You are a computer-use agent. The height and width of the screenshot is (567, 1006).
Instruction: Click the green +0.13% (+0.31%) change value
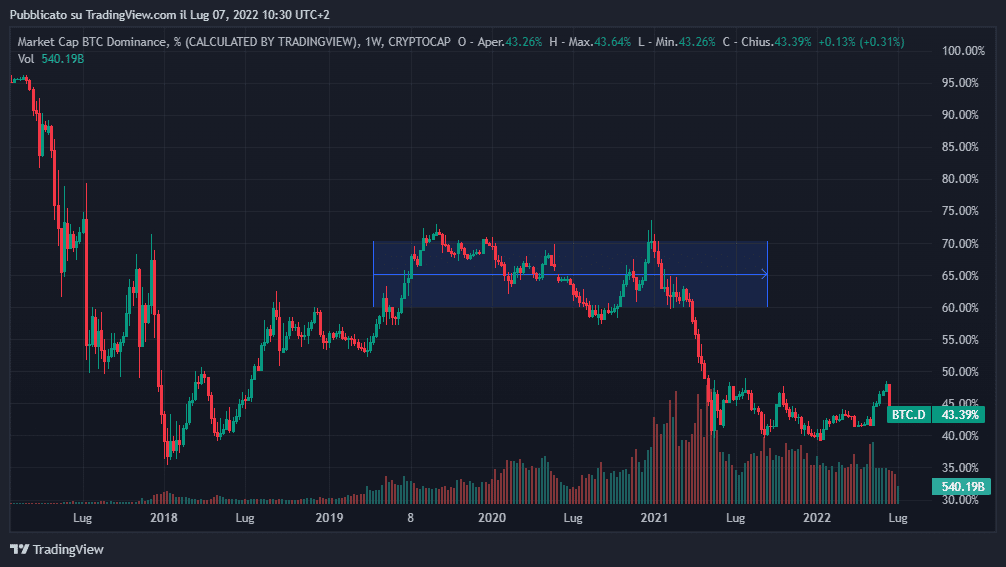(x=860, y=42)
